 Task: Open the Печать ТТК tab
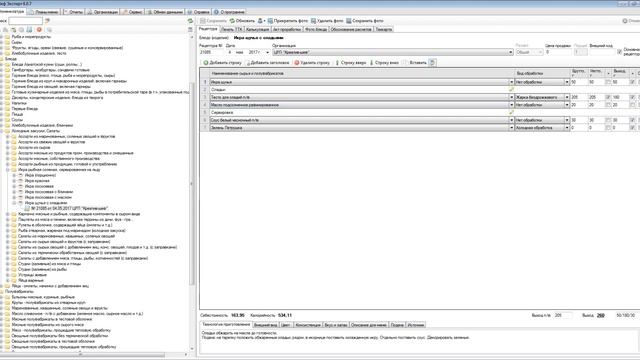coord(232,29)
